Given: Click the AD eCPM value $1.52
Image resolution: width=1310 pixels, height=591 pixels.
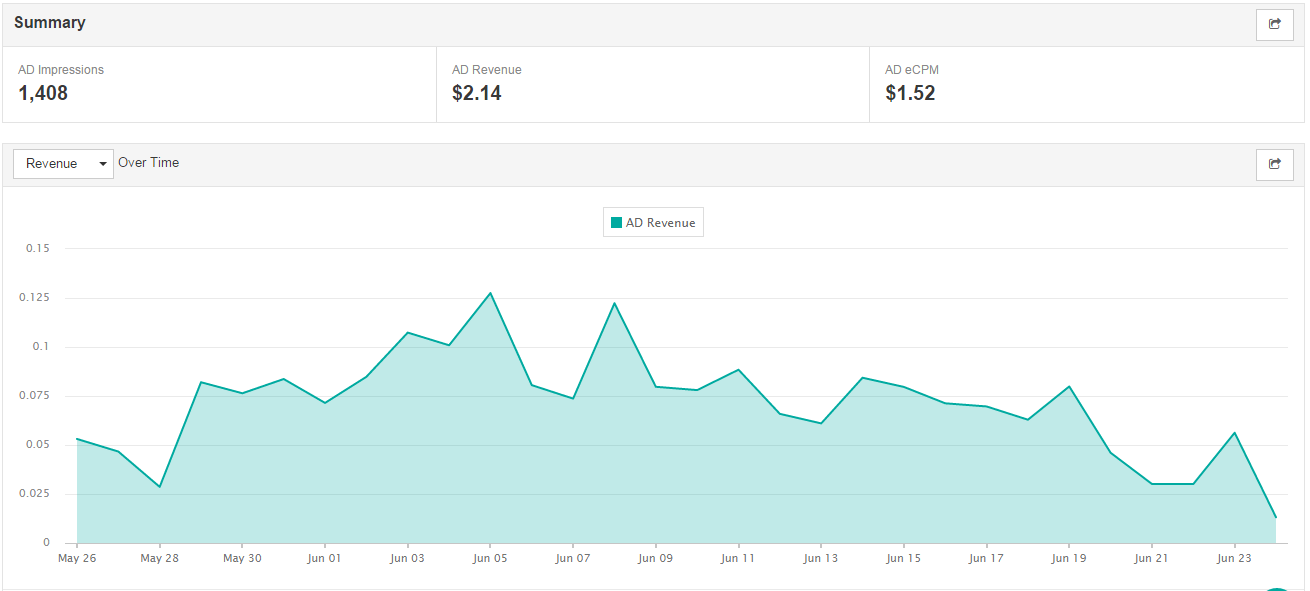Looking at the screenshot, I should pos(910,94).
